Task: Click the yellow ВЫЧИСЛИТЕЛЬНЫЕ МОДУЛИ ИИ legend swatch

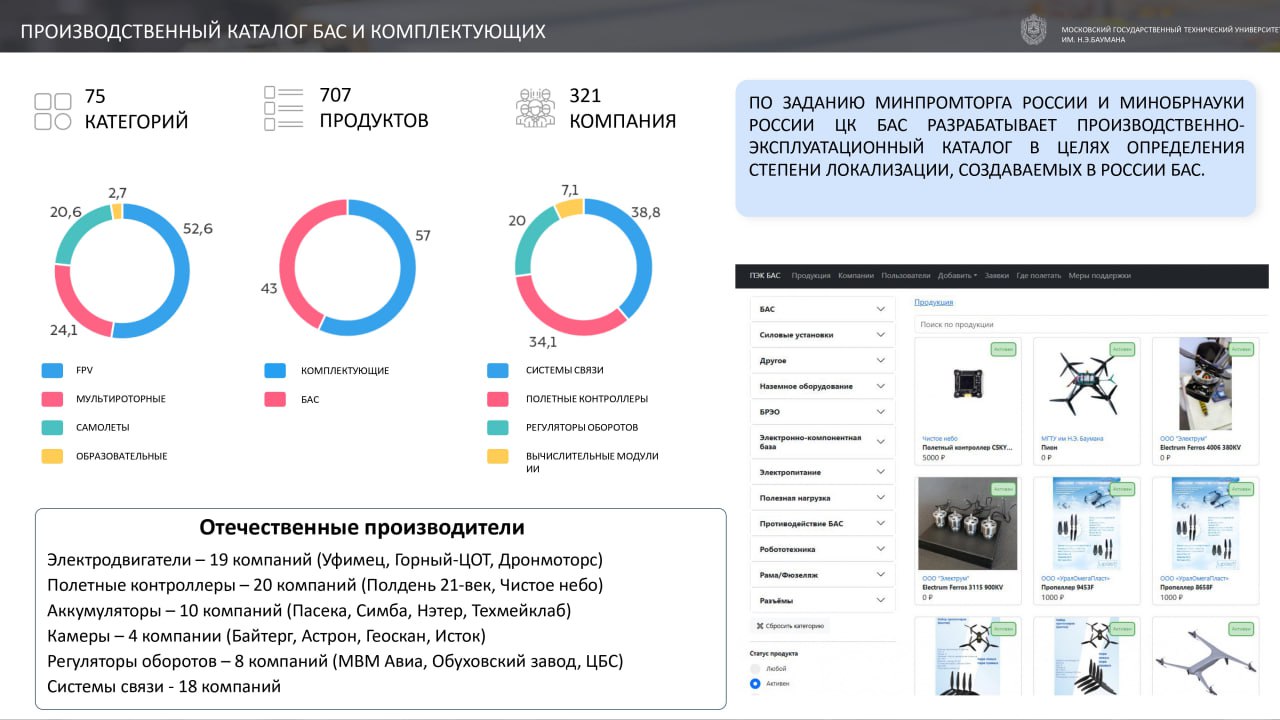Action: point(498,456)
